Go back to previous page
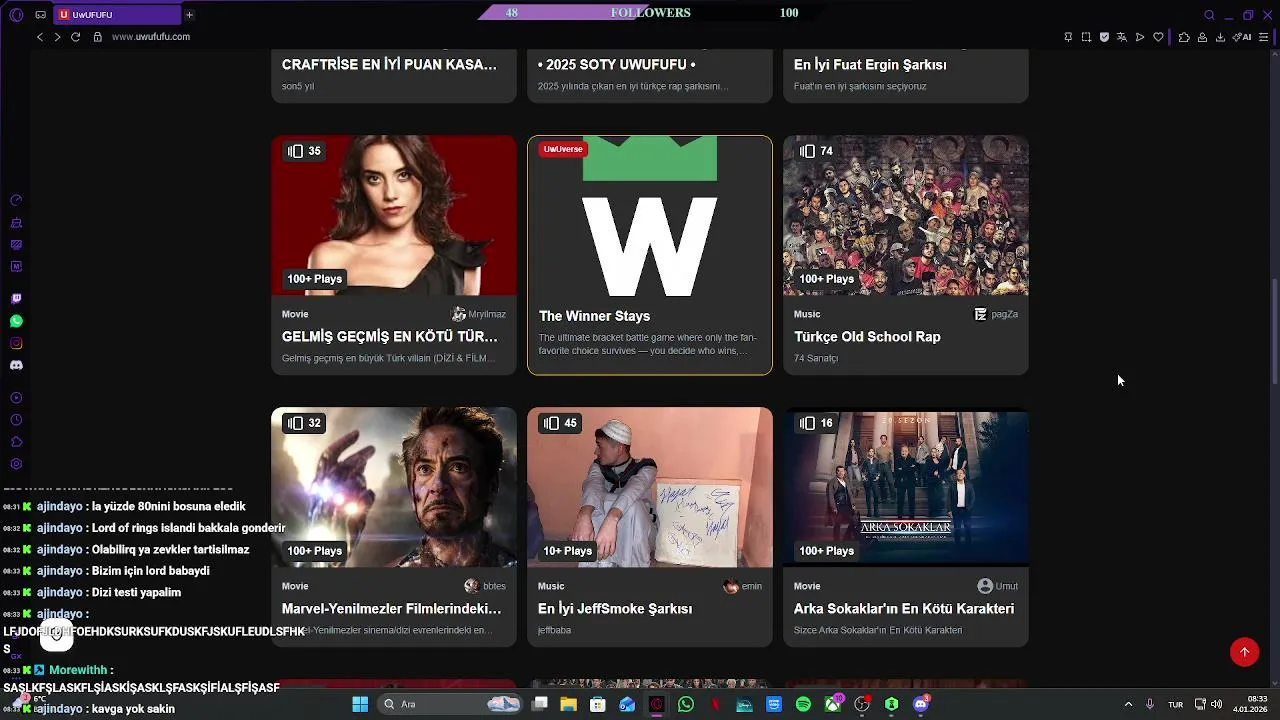The width and height of the screenshot is (1280, 720). [40, 37]
